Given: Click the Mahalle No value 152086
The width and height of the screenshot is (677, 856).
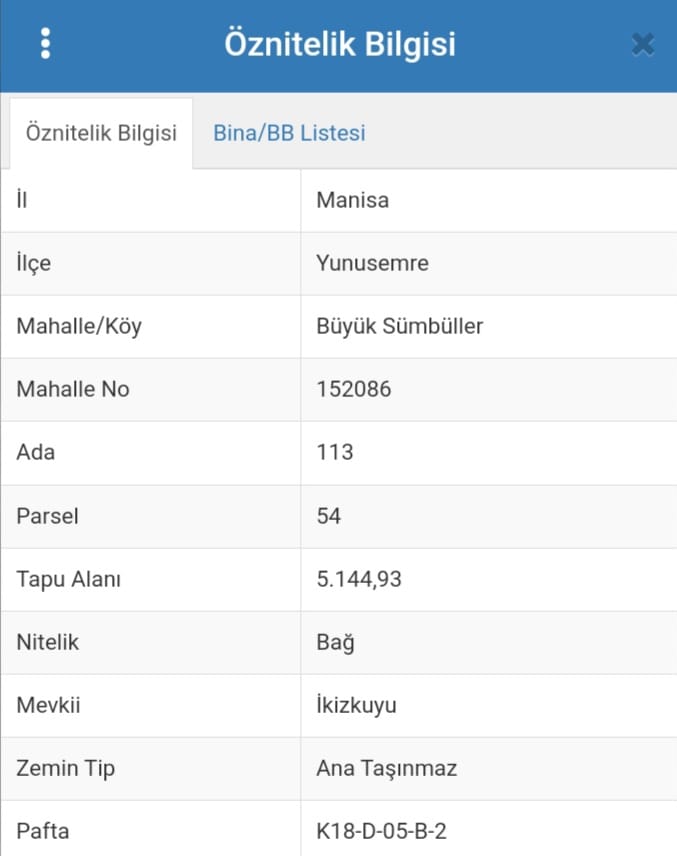Looking at the screenshot, I should (354, 389).
